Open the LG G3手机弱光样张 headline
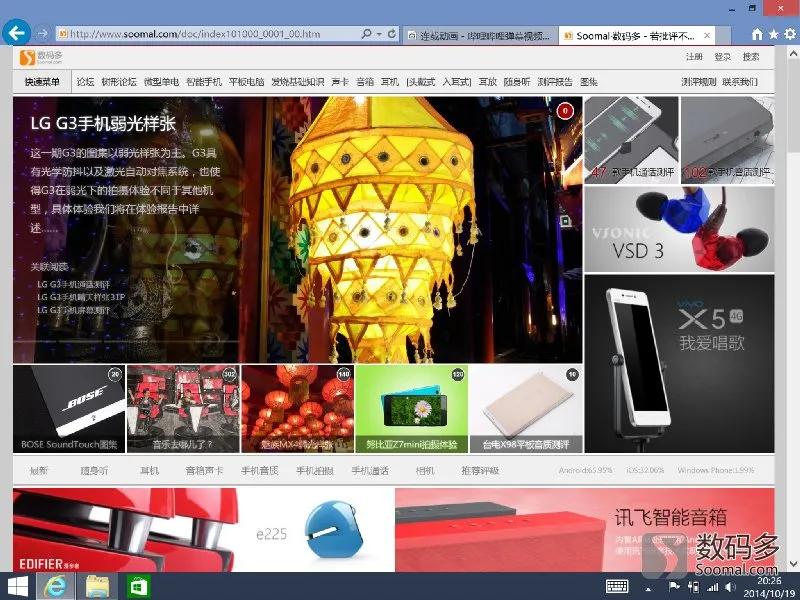 click(103, 123)
